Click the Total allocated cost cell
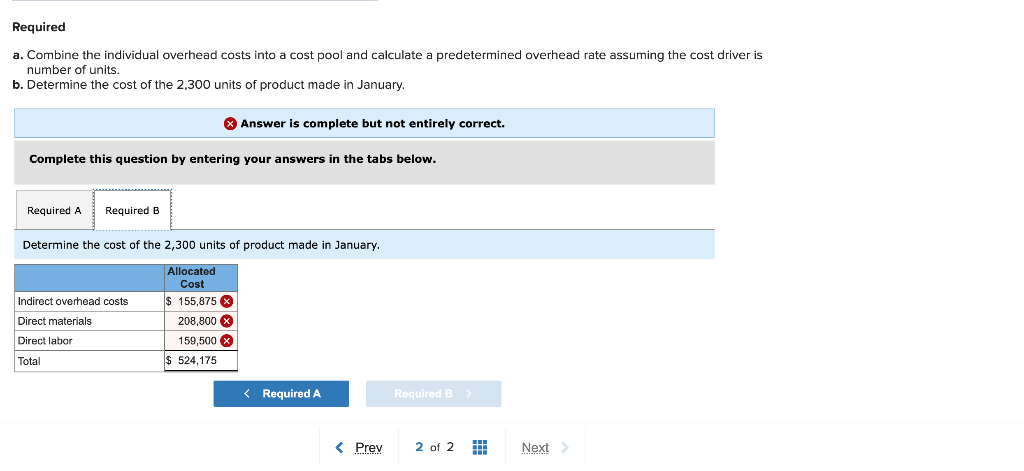 click(x=200, y=361)
